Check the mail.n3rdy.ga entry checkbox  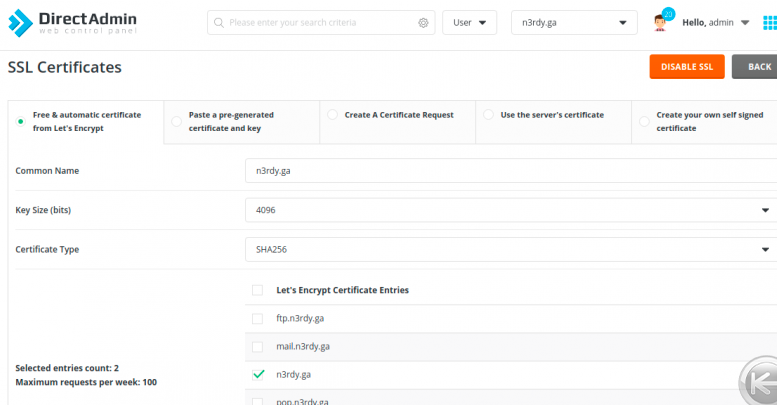click(257, 347)
